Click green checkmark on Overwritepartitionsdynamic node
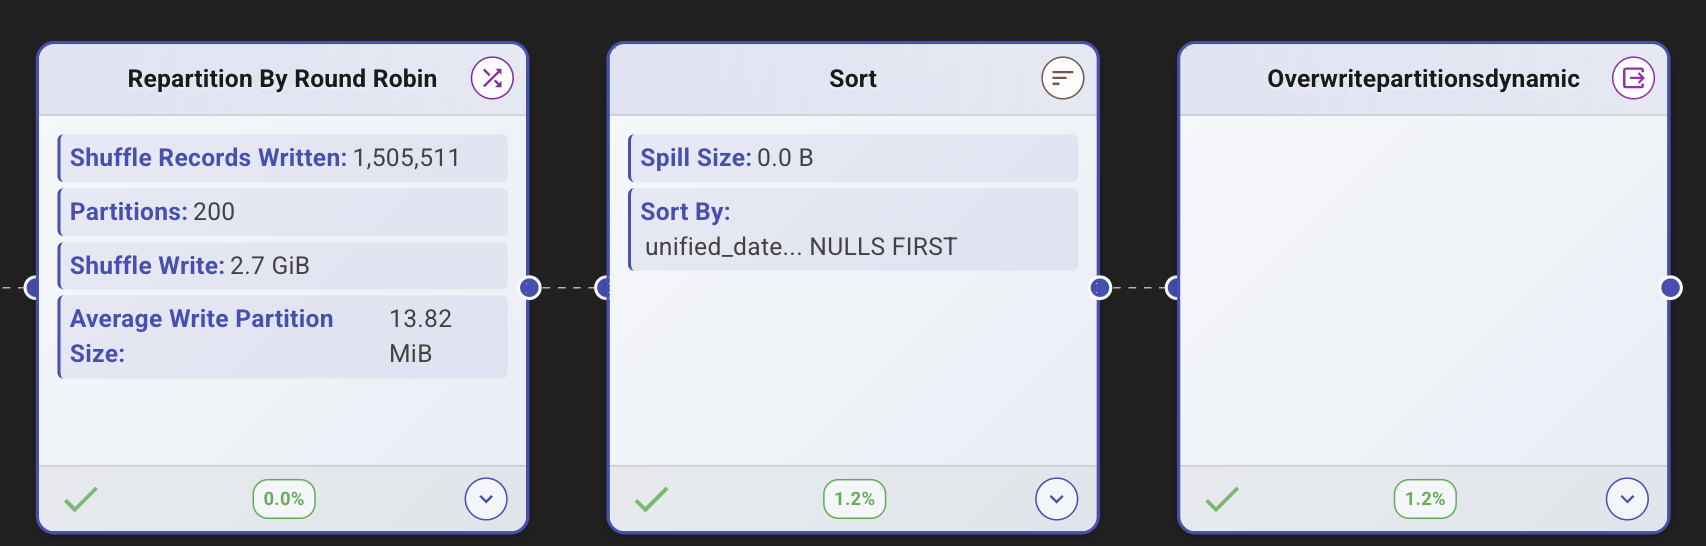 point(1221,499)
